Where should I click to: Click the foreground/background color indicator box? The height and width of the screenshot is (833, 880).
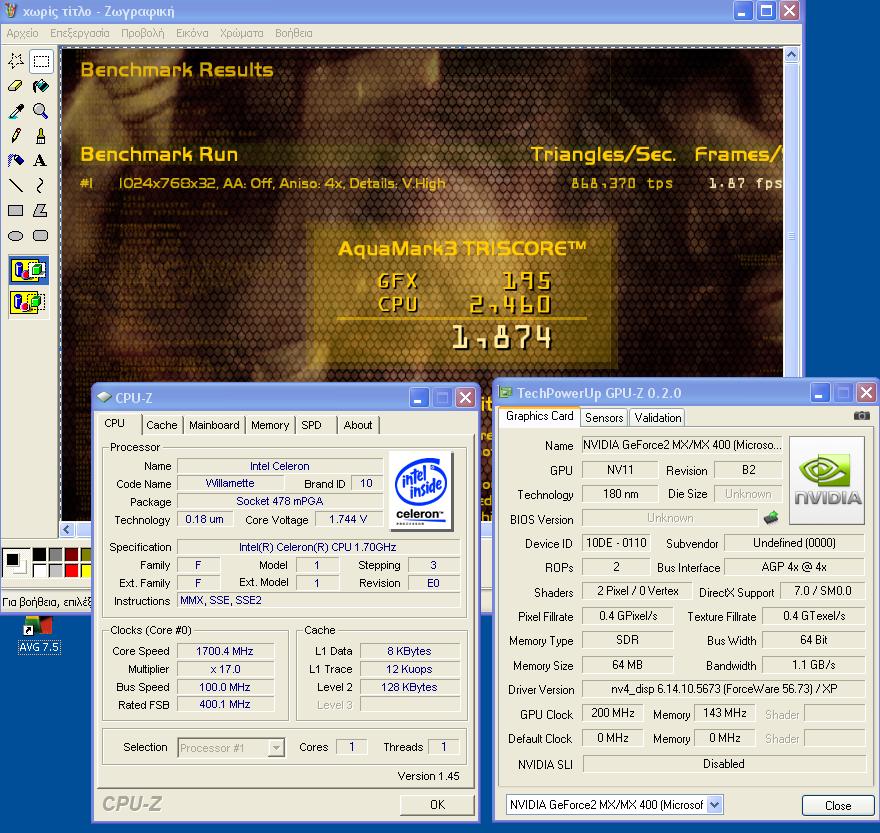[x=16, y=563]
